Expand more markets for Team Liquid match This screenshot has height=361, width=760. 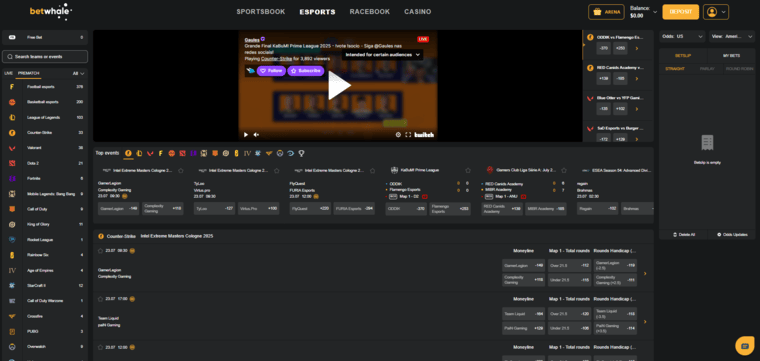click(645, 322)
